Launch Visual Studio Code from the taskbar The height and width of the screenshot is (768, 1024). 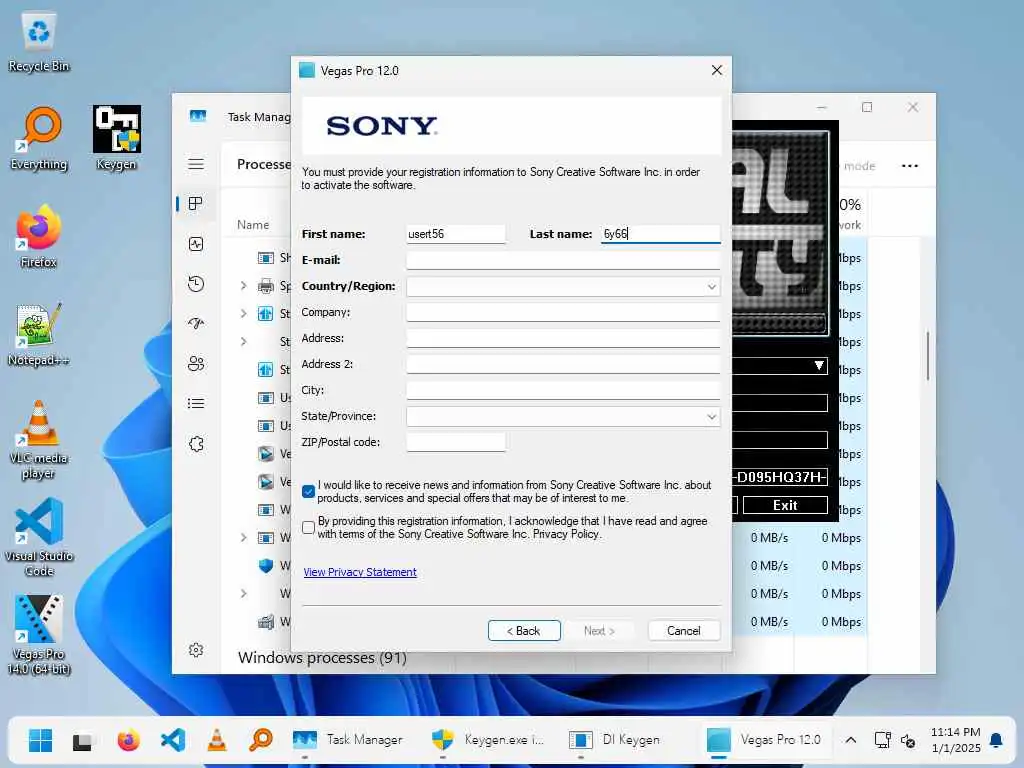click(172, 741)
